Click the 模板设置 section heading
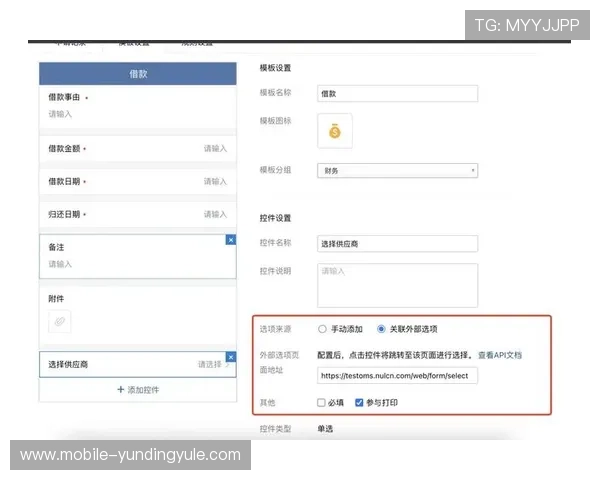The height and width of the screenshot is (480, 600). pyautogui.click(x=275, y=68)
